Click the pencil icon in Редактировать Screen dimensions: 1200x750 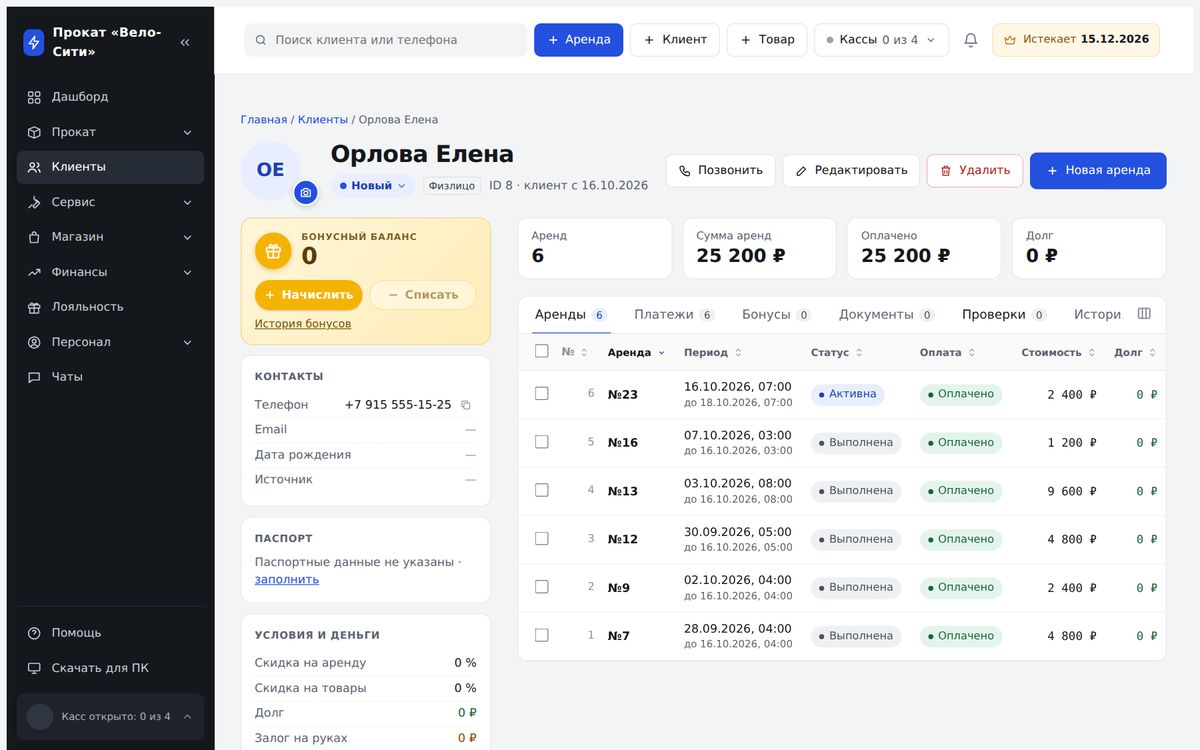click(x=801, y=171)
